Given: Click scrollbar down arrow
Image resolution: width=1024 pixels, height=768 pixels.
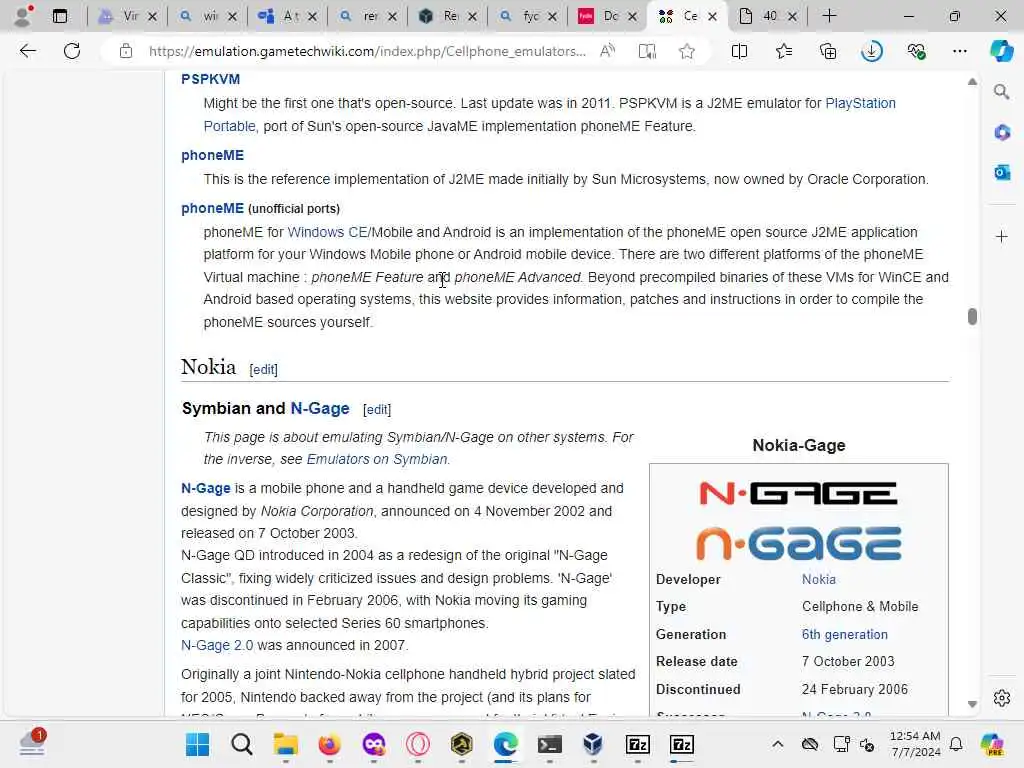Looking at the screenshot, I should tap(972, 704).
